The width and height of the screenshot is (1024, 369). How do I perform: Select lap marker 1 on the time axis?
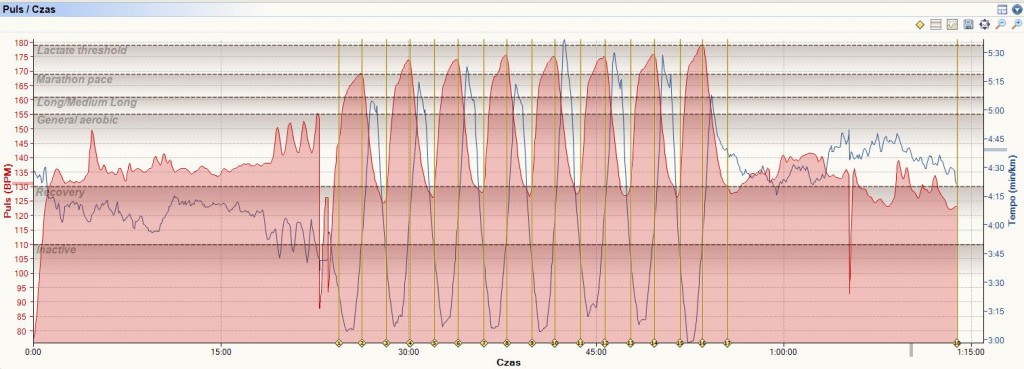point(338,343)
